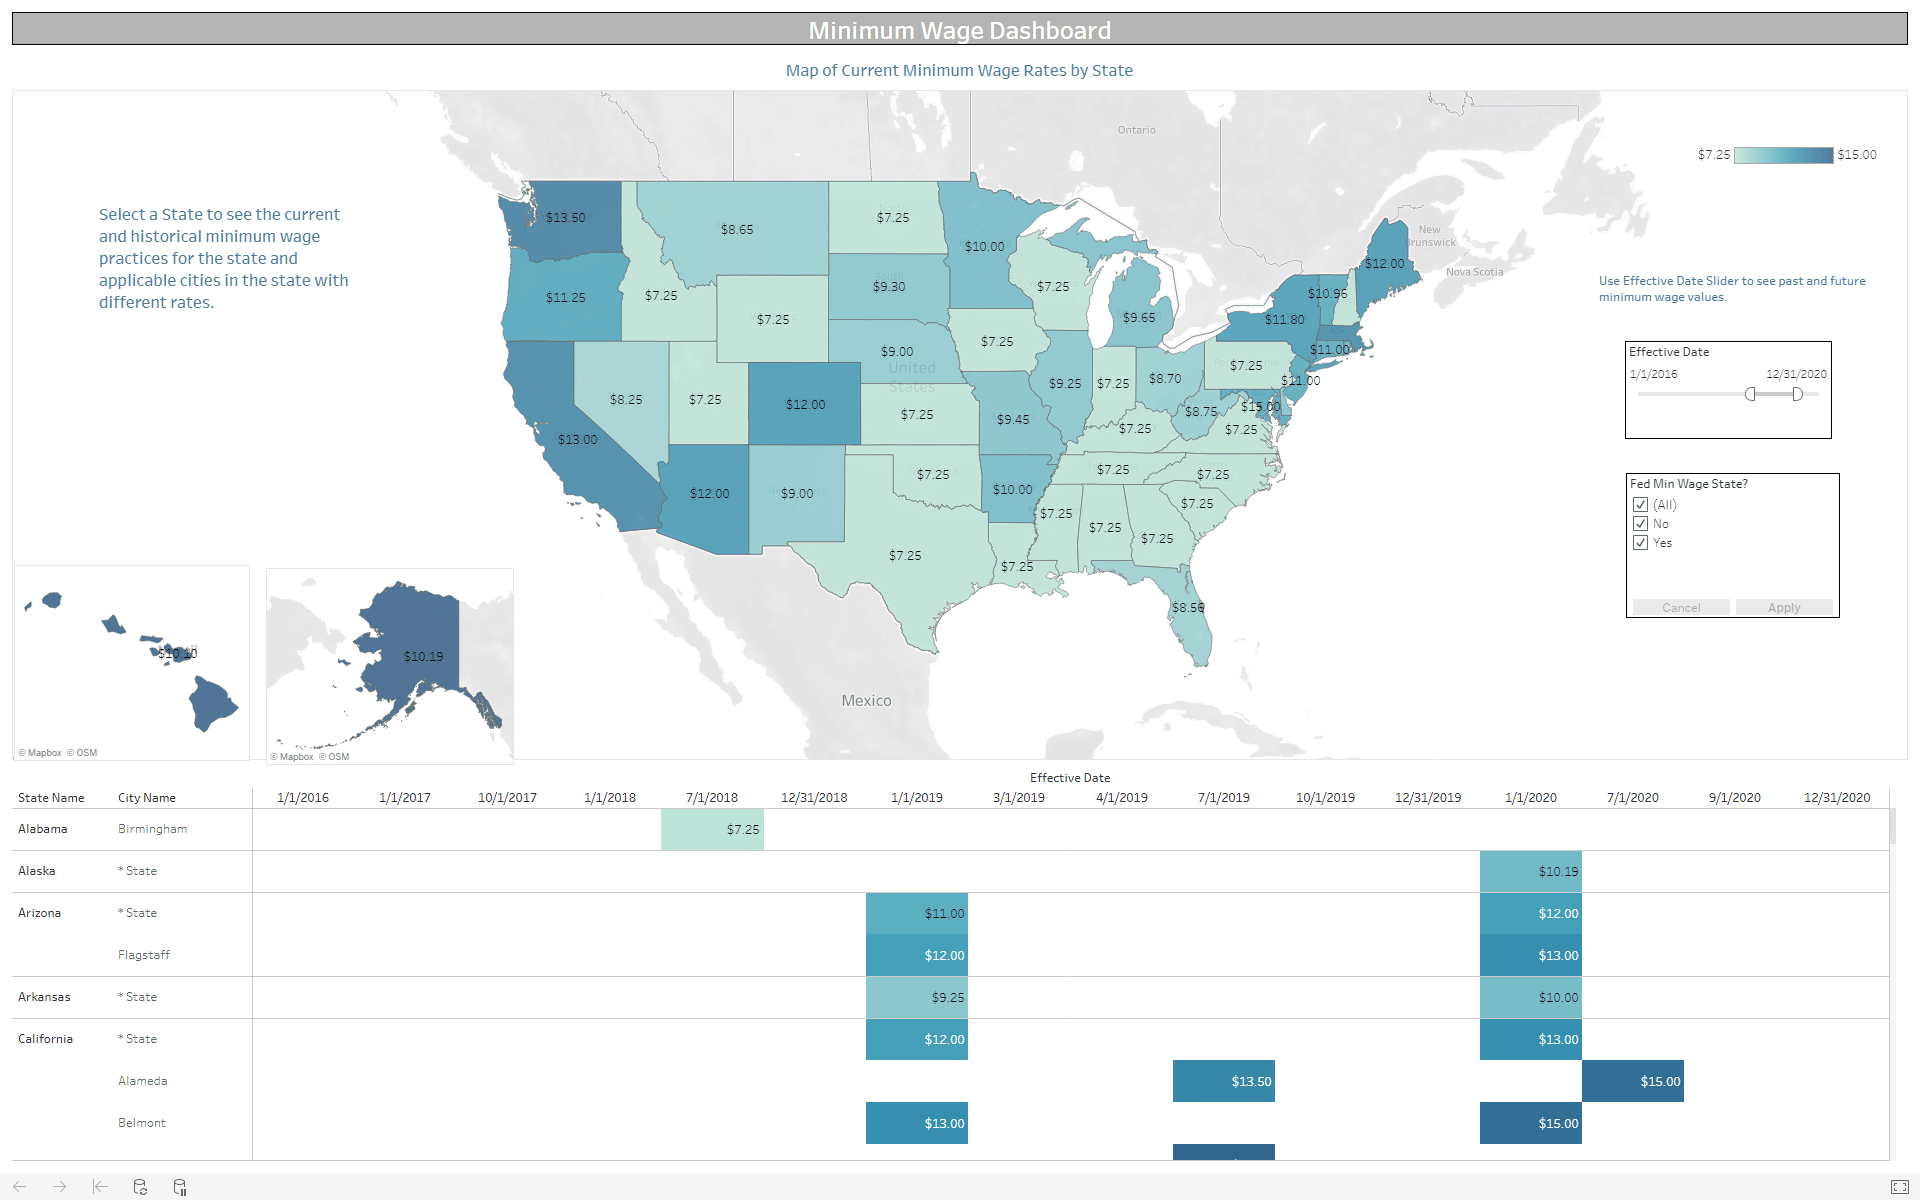Viewport: 1920px width, 1200px height.
Task: Click the Birmingham city label
Action: [153, 829]
